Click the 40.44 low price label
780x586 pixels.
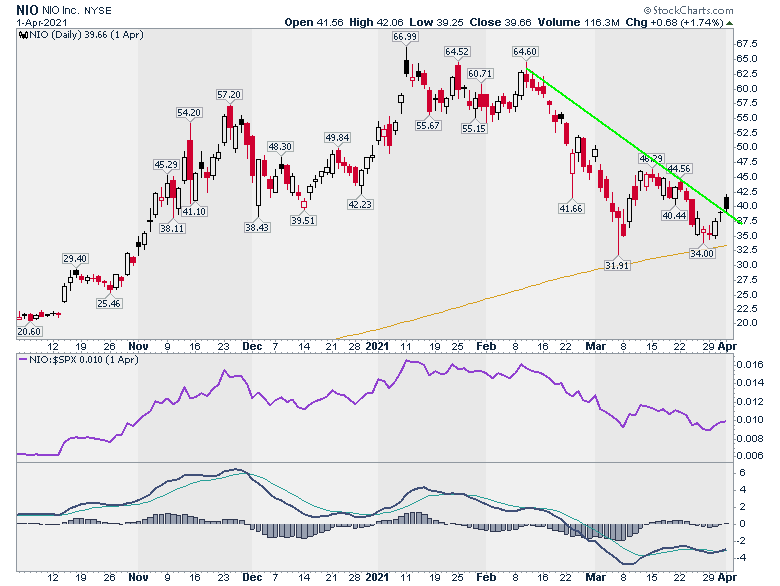coord(675,215)
